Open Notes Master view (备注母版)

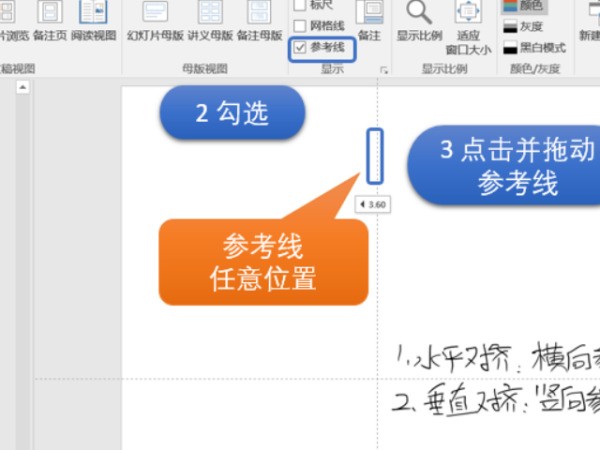259,21
